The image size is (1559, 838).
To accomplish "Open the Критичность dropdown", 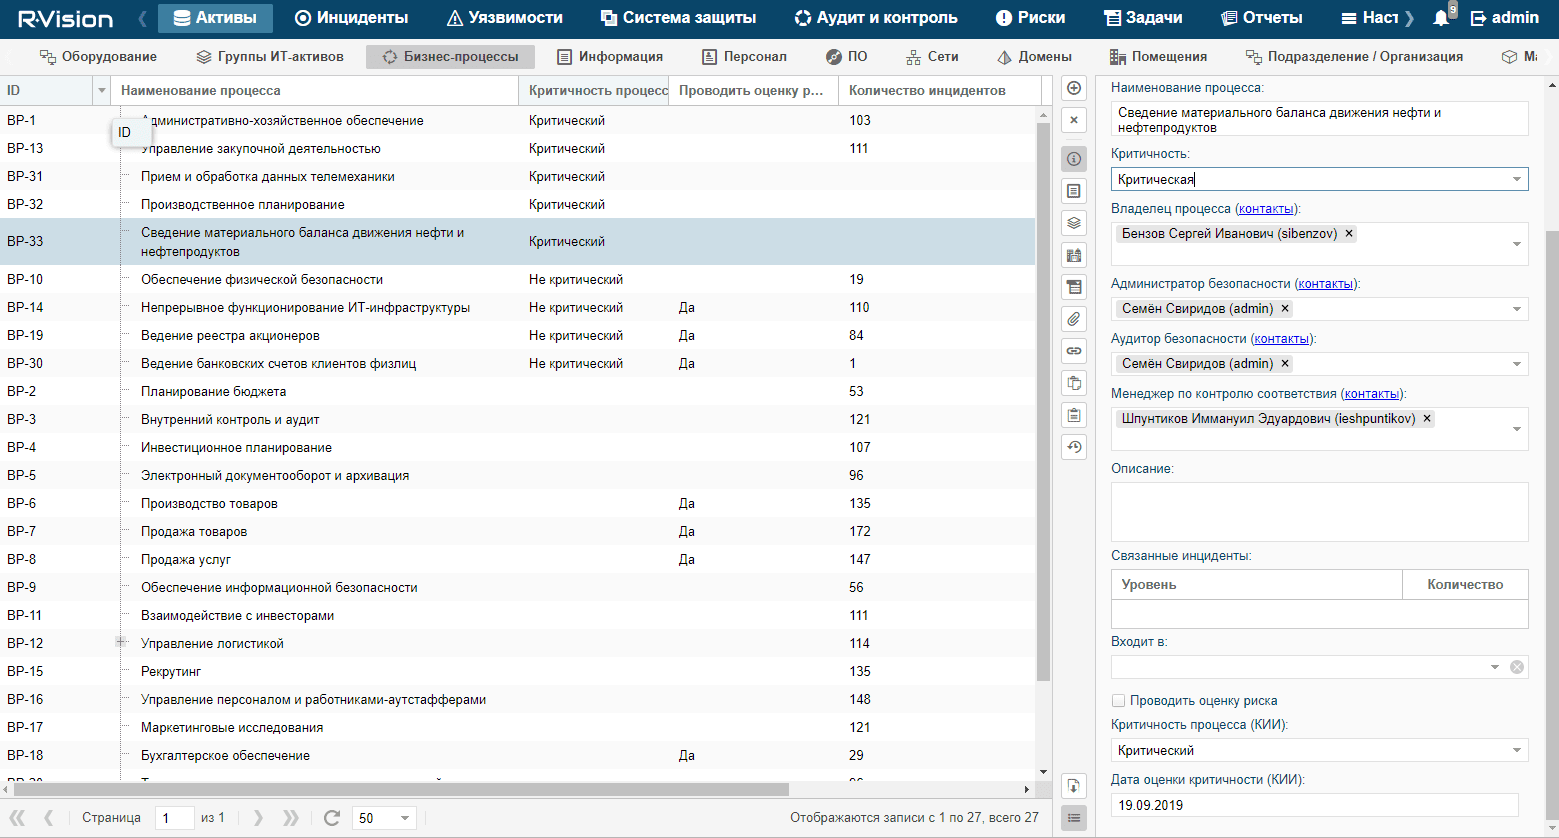I will click(x=1517, y=180).
